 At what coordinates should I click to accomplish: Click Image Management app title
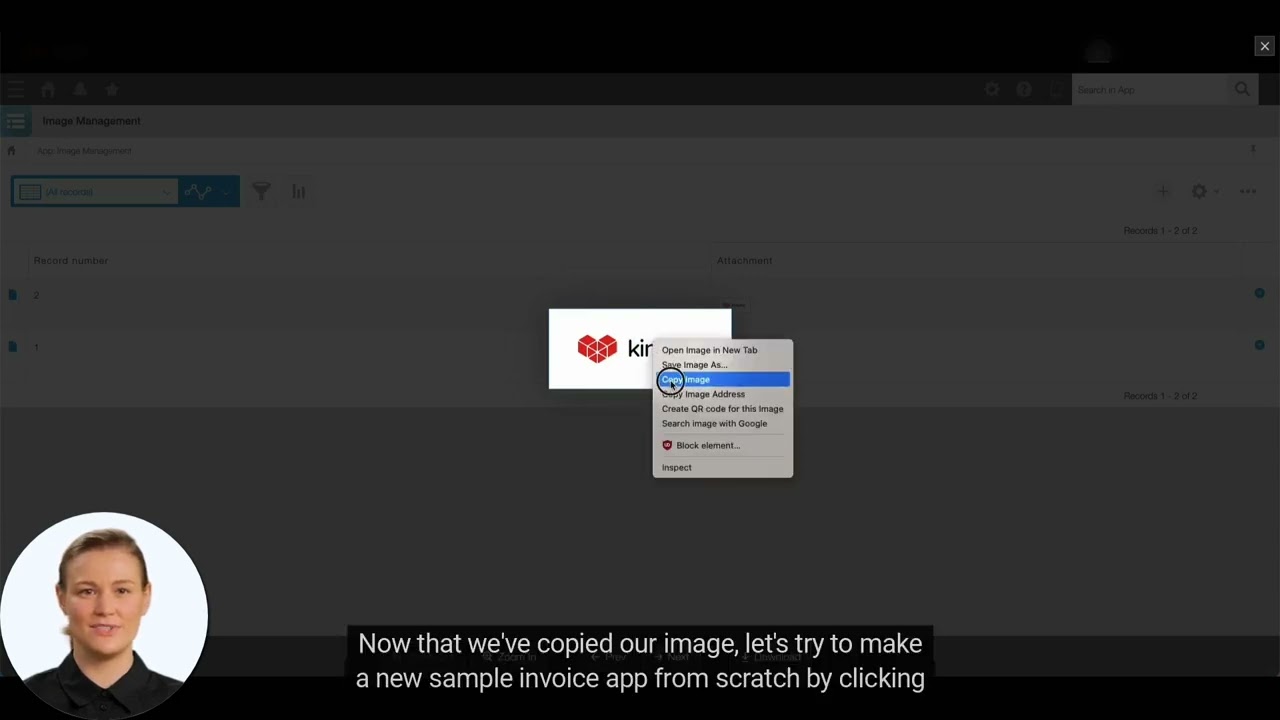(91, 121)
